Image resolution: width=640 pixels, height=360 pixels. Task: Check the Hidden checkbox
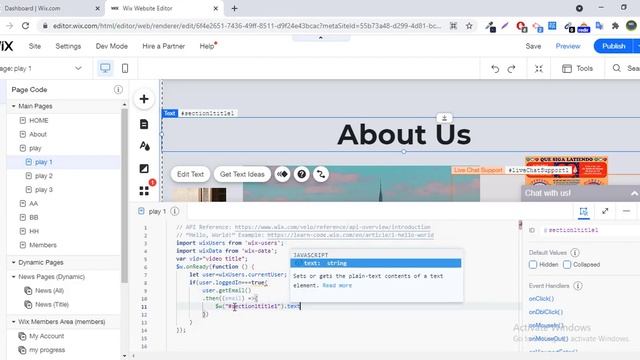(x=533, y=264)
